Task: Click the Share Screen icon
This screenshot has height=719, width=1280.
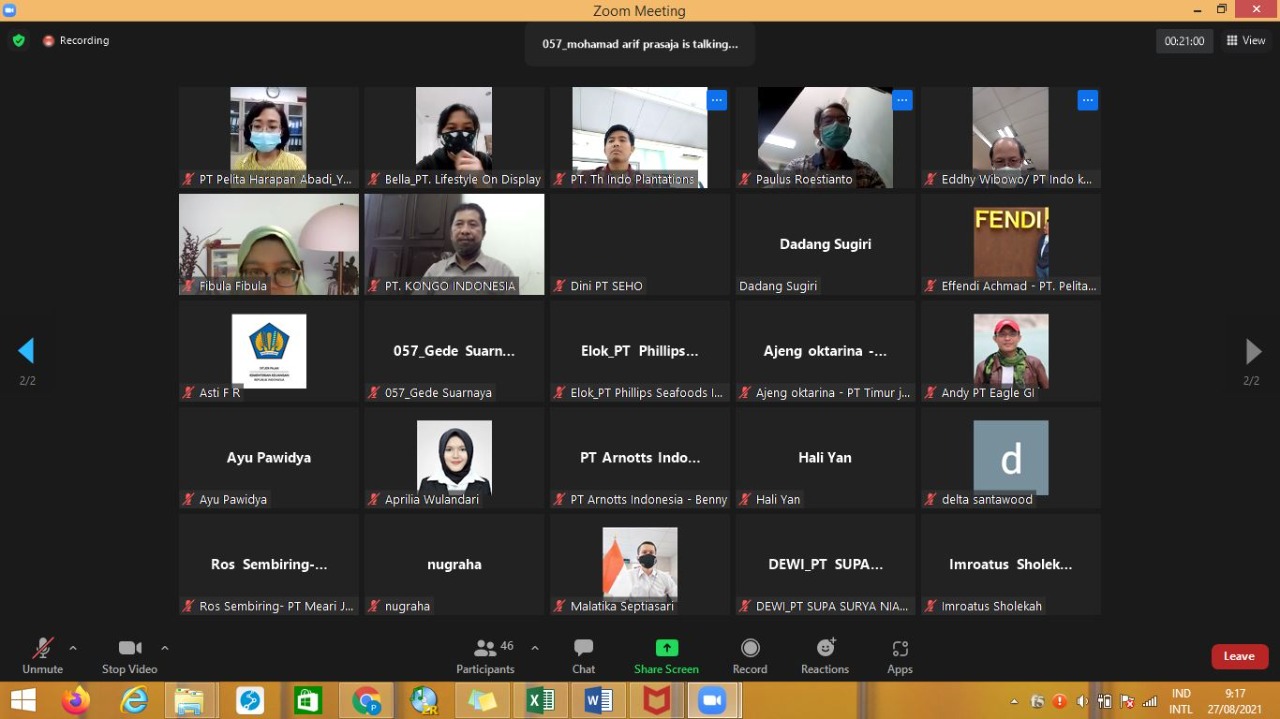Action: point(666,655)
